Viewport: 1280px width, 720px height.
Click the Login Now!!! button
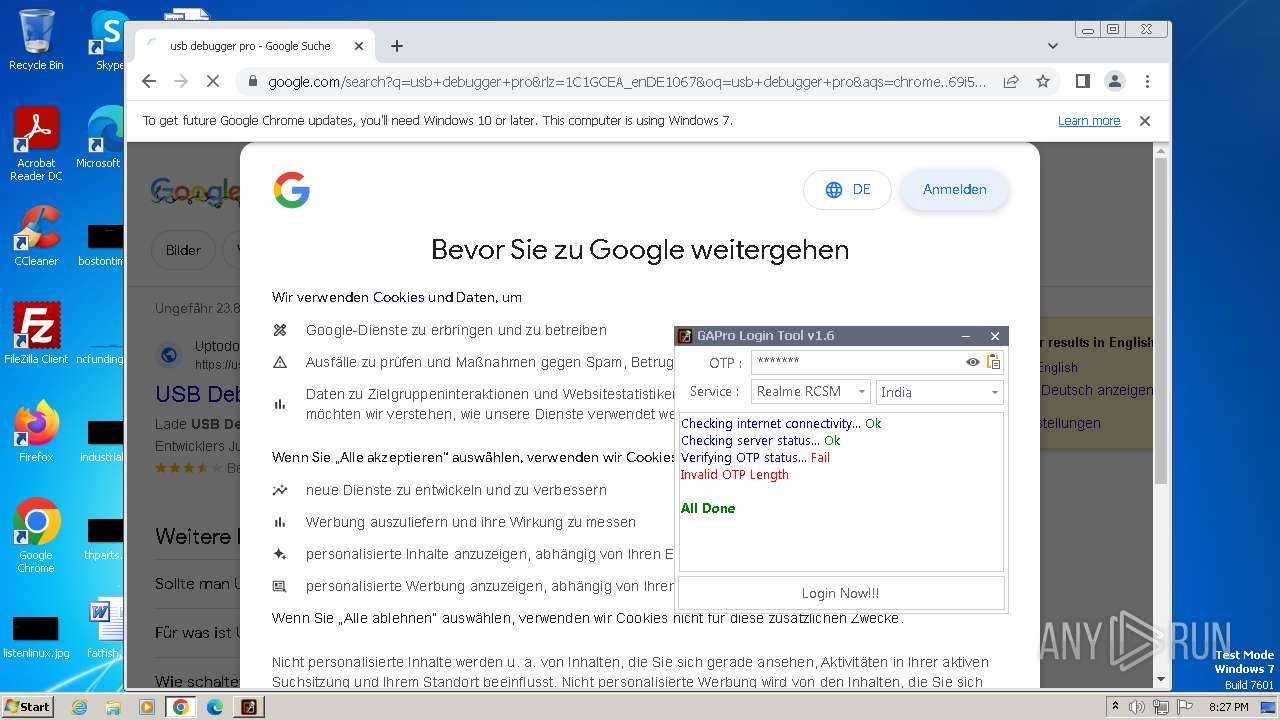(x=841, y=593)
